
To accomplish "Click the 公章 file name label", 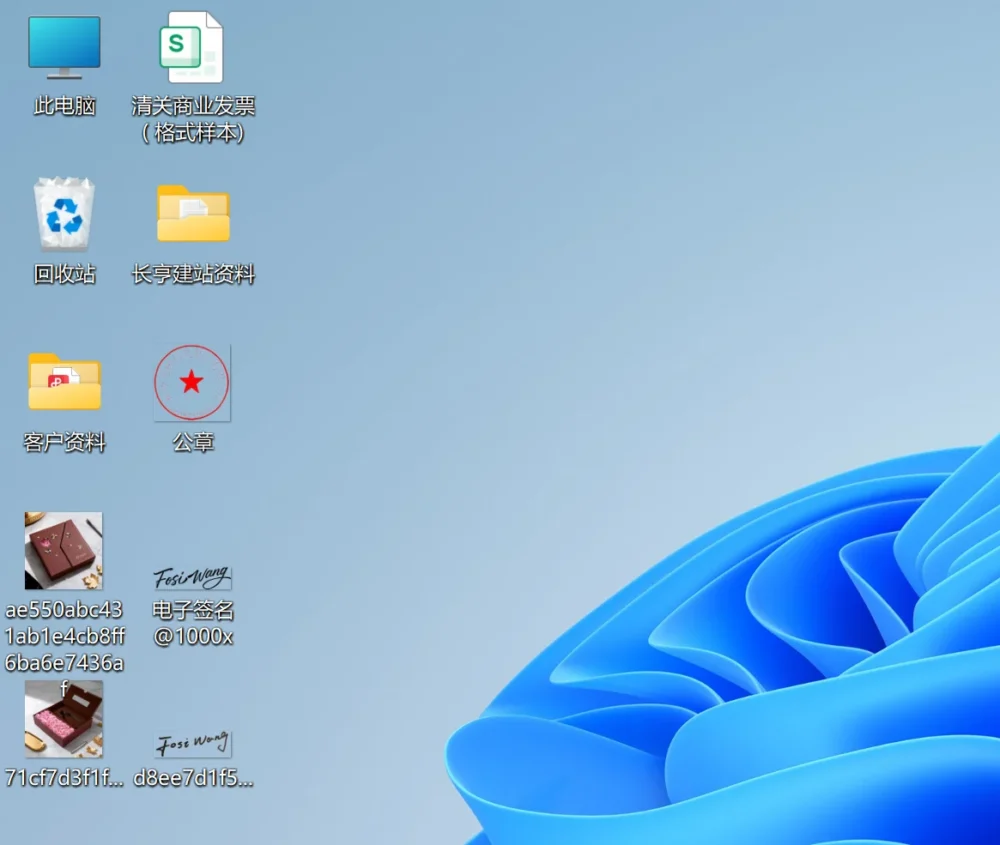I will tap(193, 442).
